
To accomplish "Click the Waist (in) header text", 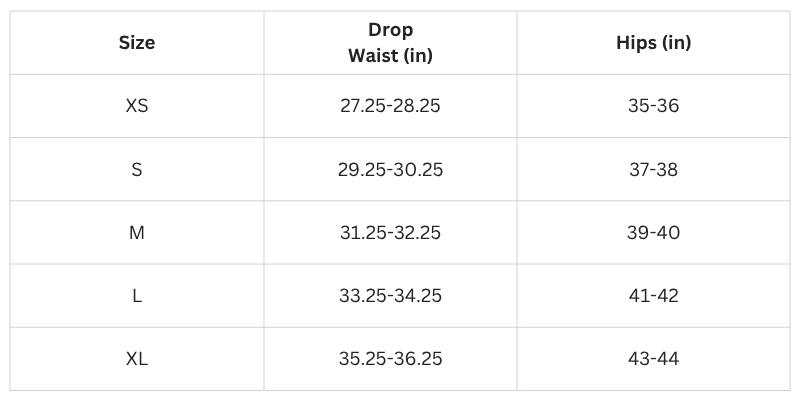I will (x=390, y=56).
